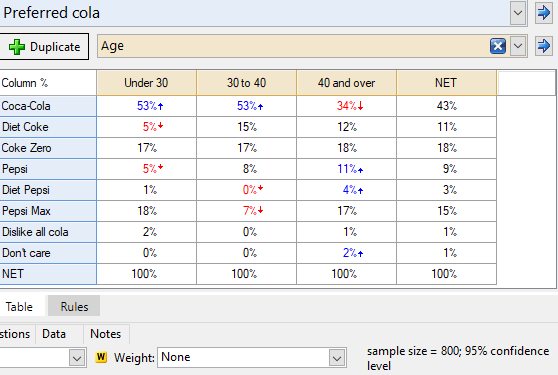Click the Coca-Cola 34% cell for 40 and over

tap(346, 106)
